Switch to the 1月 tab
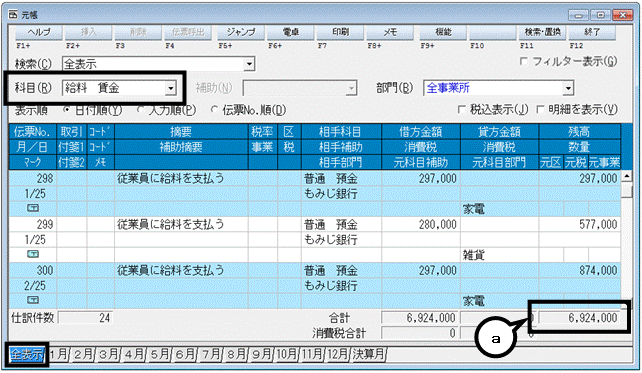Image resolution: width=642 pixels, height=373 pixels. coord(59,355)
